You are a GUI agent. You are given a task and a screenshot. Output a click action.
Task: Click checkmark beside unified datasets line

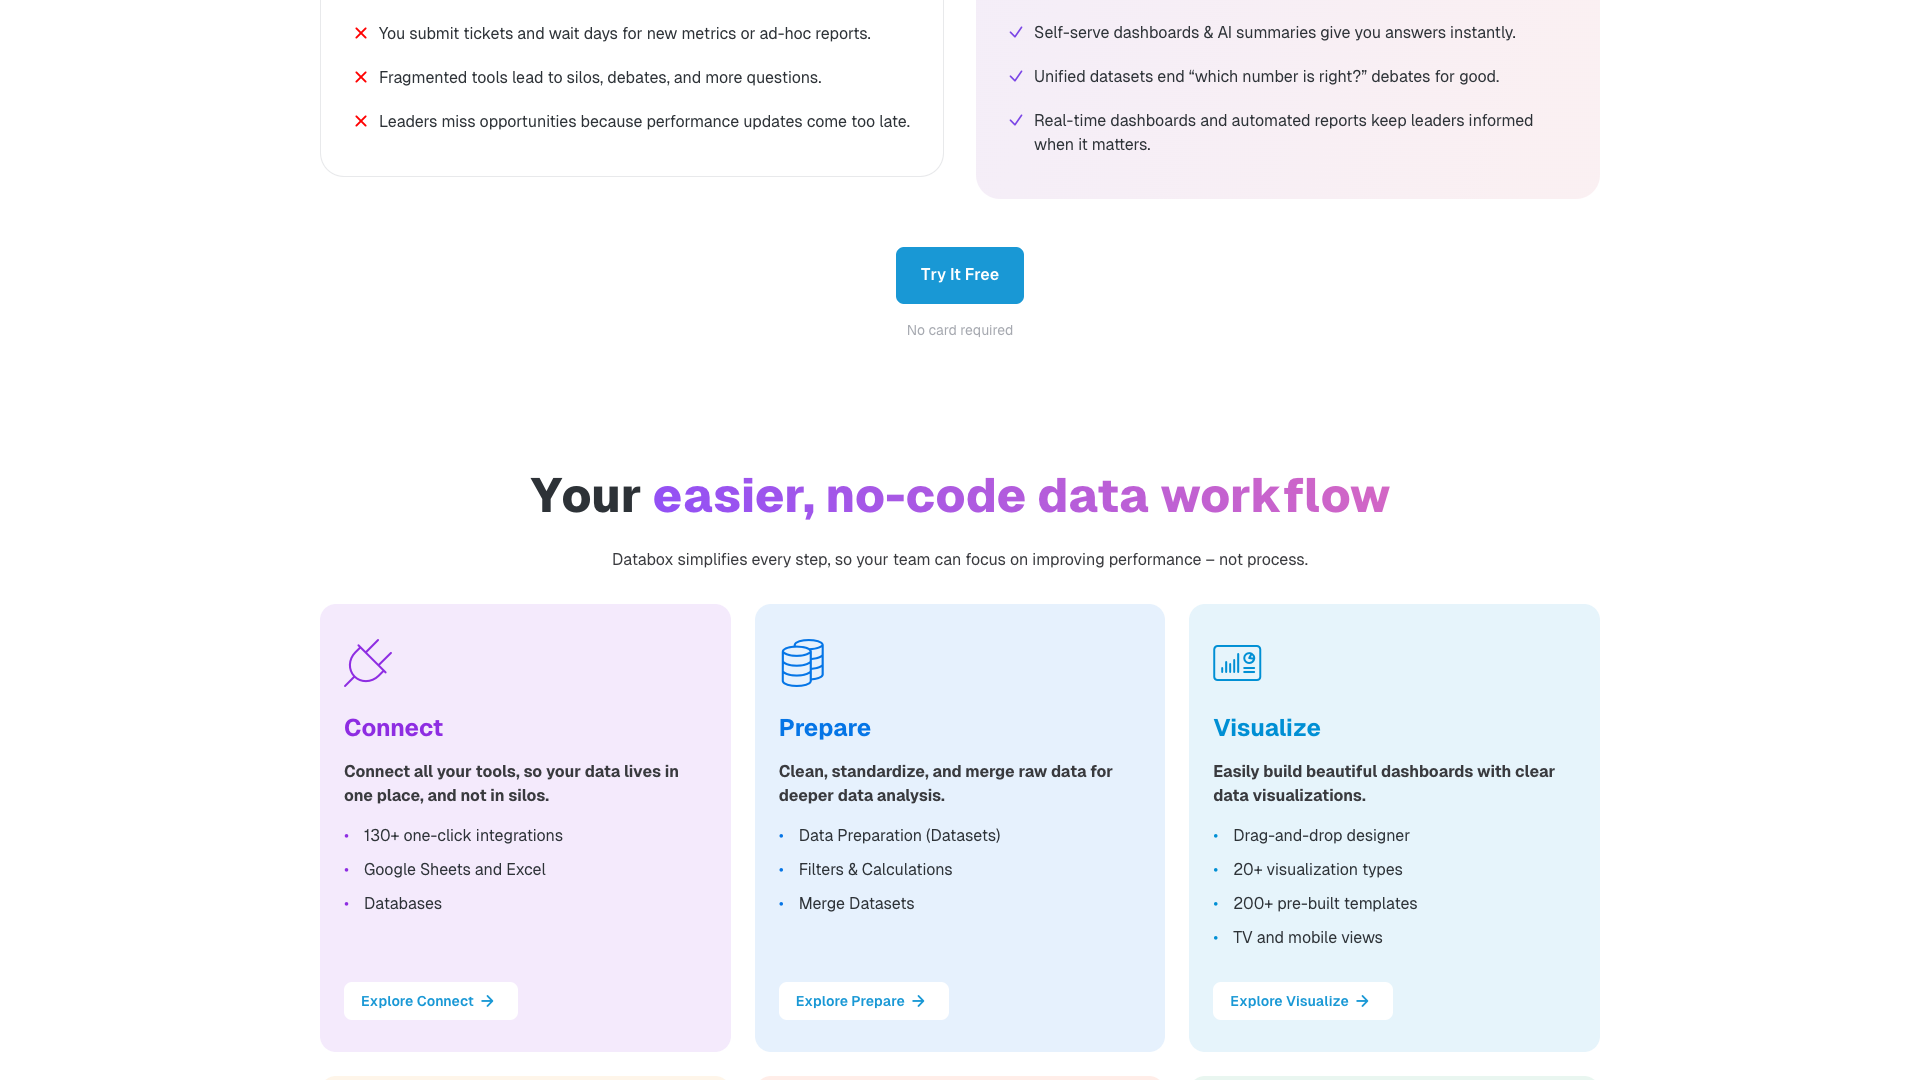tap(1016, 76)
